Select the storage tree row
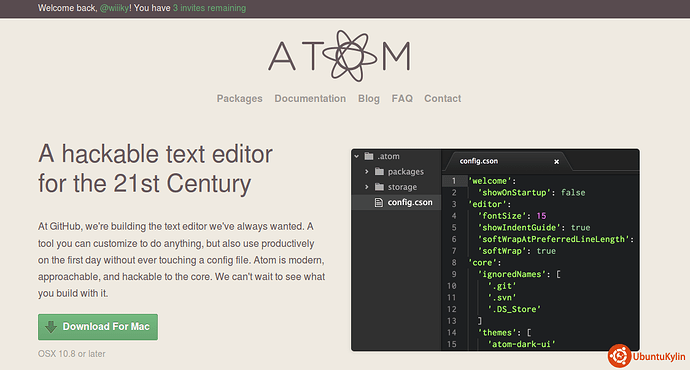The image size is (690, 370). coord(396,187)
